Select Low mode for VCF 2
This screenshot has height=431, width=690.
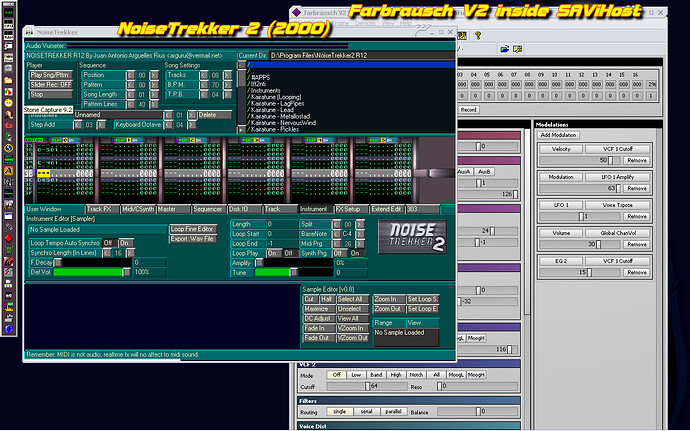point(356,375)
